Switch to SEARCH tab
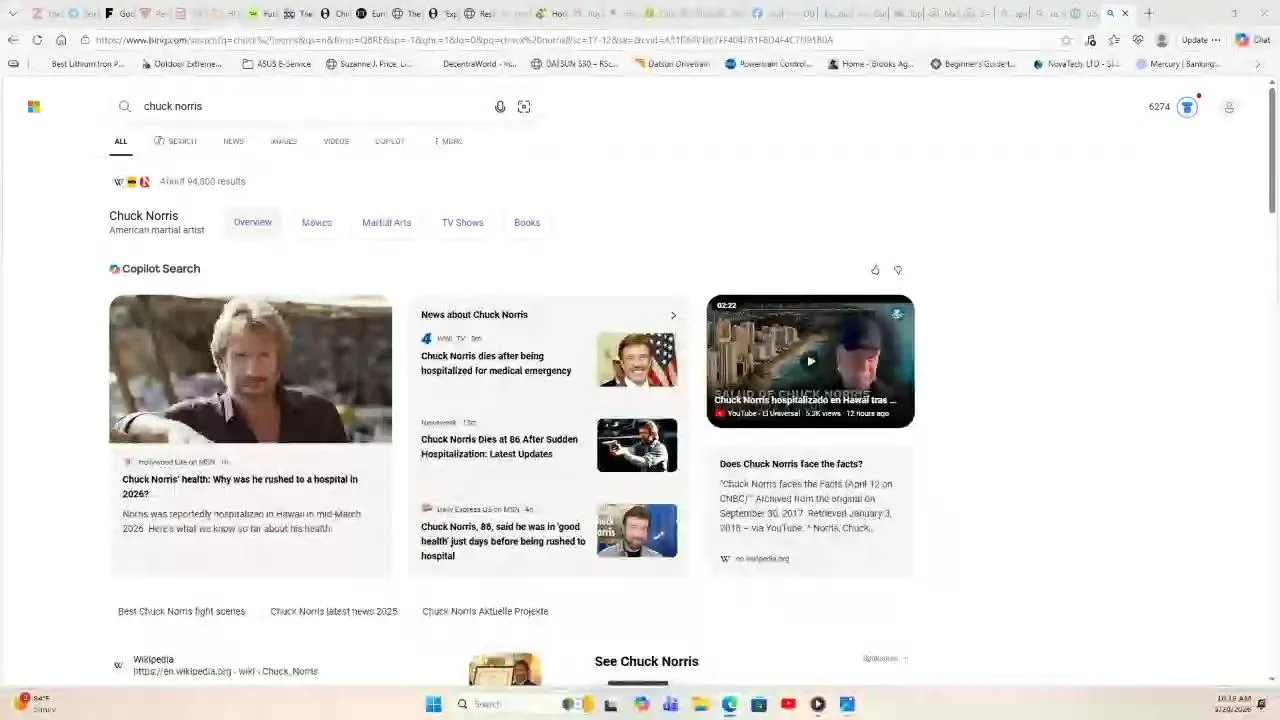 tap(176, 141)
